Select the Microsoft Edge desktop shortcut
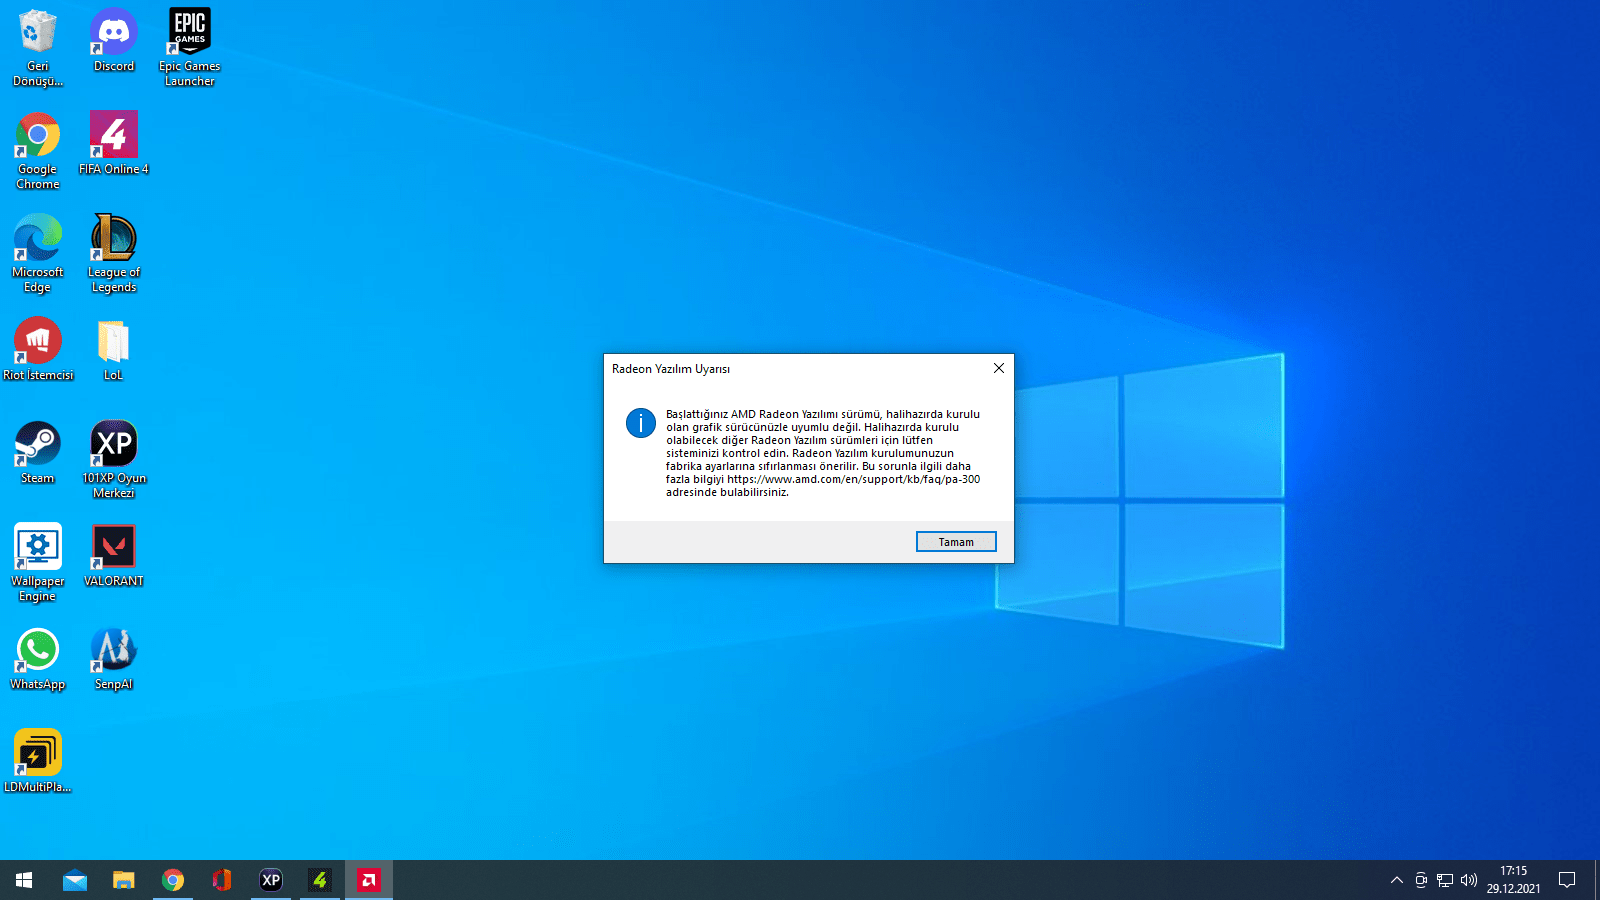Image resolution: width=1600 pixels, height=900 pixels. pos(38,254)
